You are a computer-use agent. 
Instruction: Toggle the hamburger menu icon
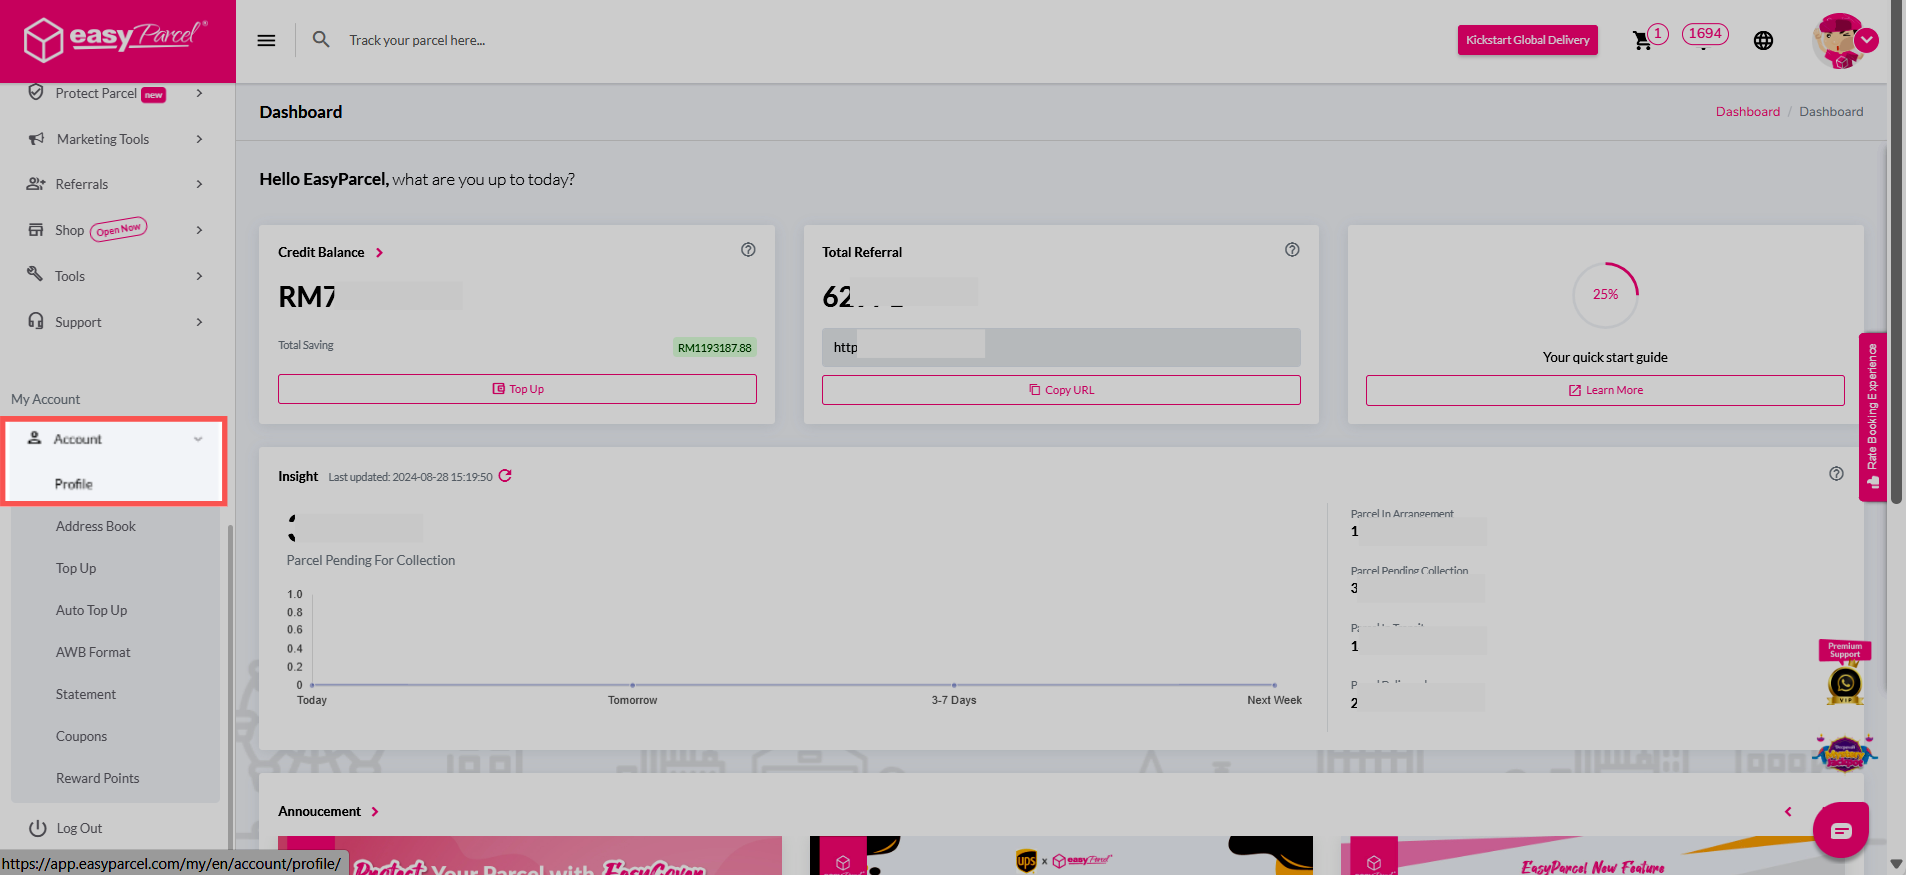(x=266, y=41)
